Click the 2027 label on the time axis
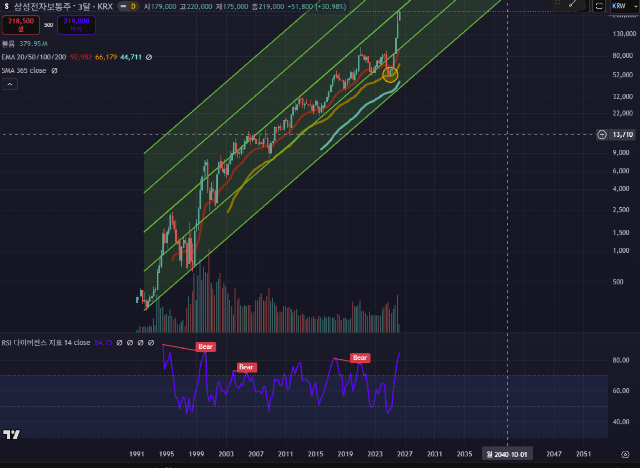Screen dimensions: 640x468 point(405,454)
